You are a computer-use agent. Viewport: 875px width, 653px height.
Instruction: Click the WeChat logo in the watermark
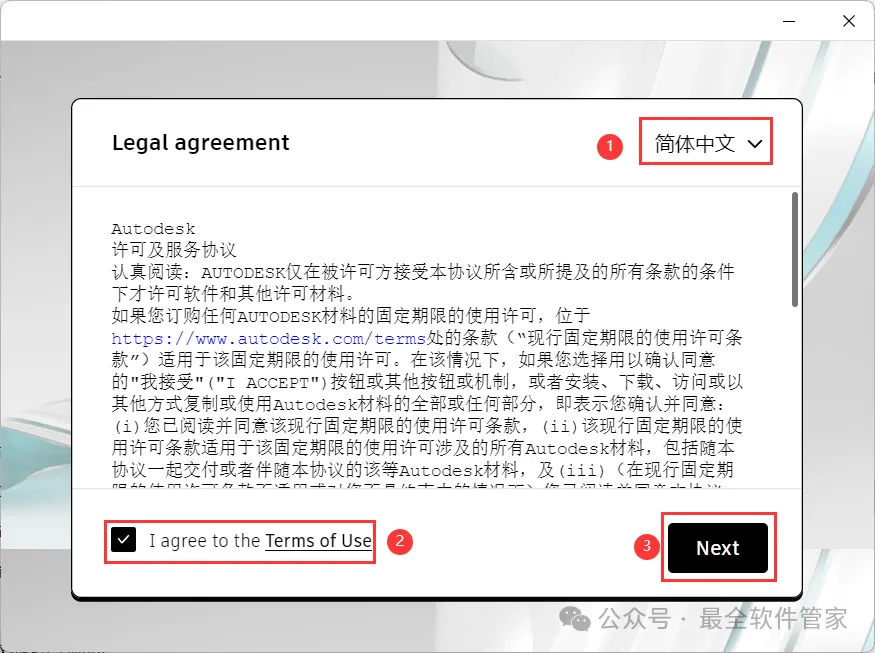click(575, 619)
